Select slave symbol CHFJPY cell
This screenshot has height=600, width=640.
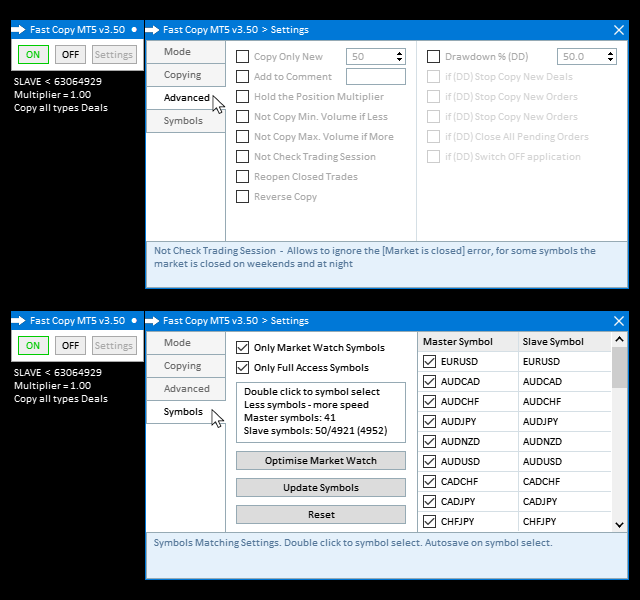[565, 522]
